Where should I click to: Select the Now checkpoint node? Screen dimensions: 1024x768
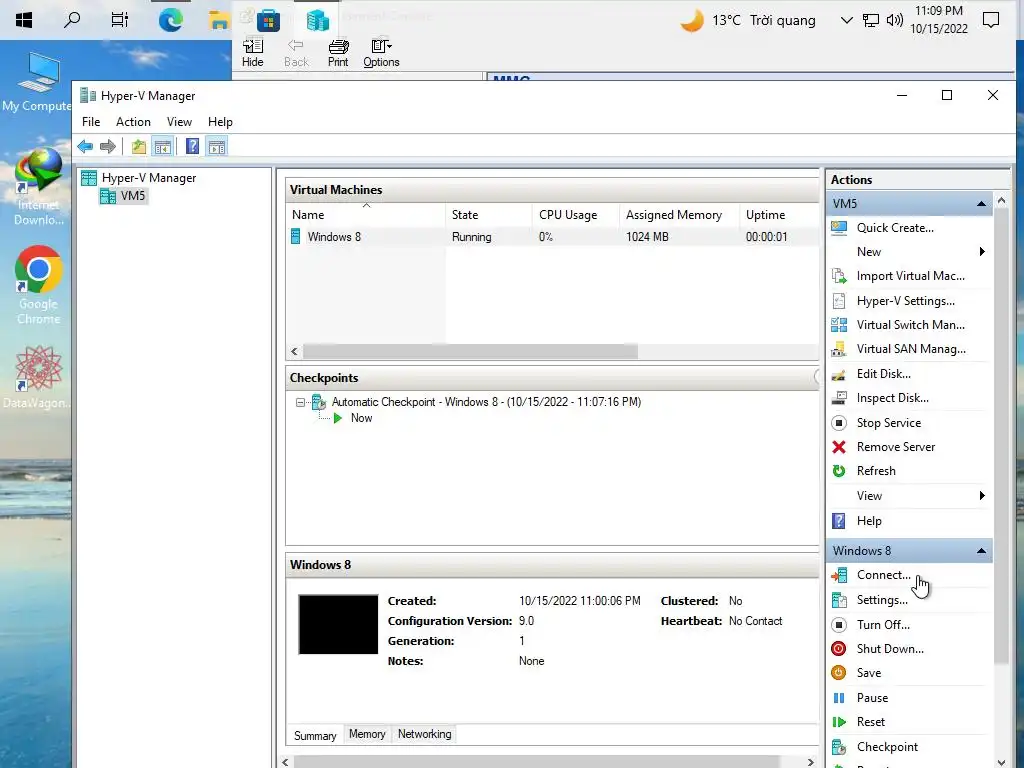(361, 419)
